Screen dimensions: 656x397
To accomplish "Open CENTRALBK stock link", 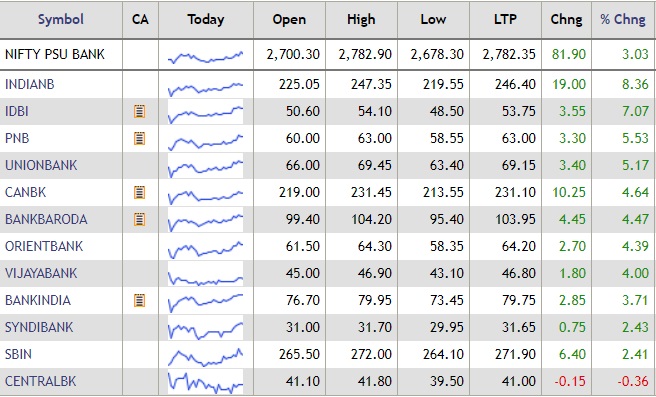I will pos(41,382).
